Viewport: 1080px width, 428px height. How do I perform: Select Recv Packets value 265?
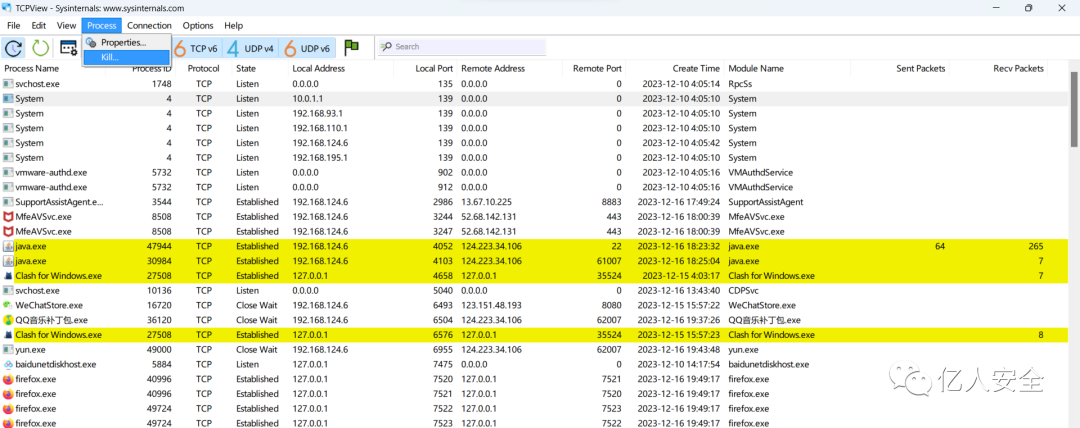pyautogui.click(x=1036, y=246)
